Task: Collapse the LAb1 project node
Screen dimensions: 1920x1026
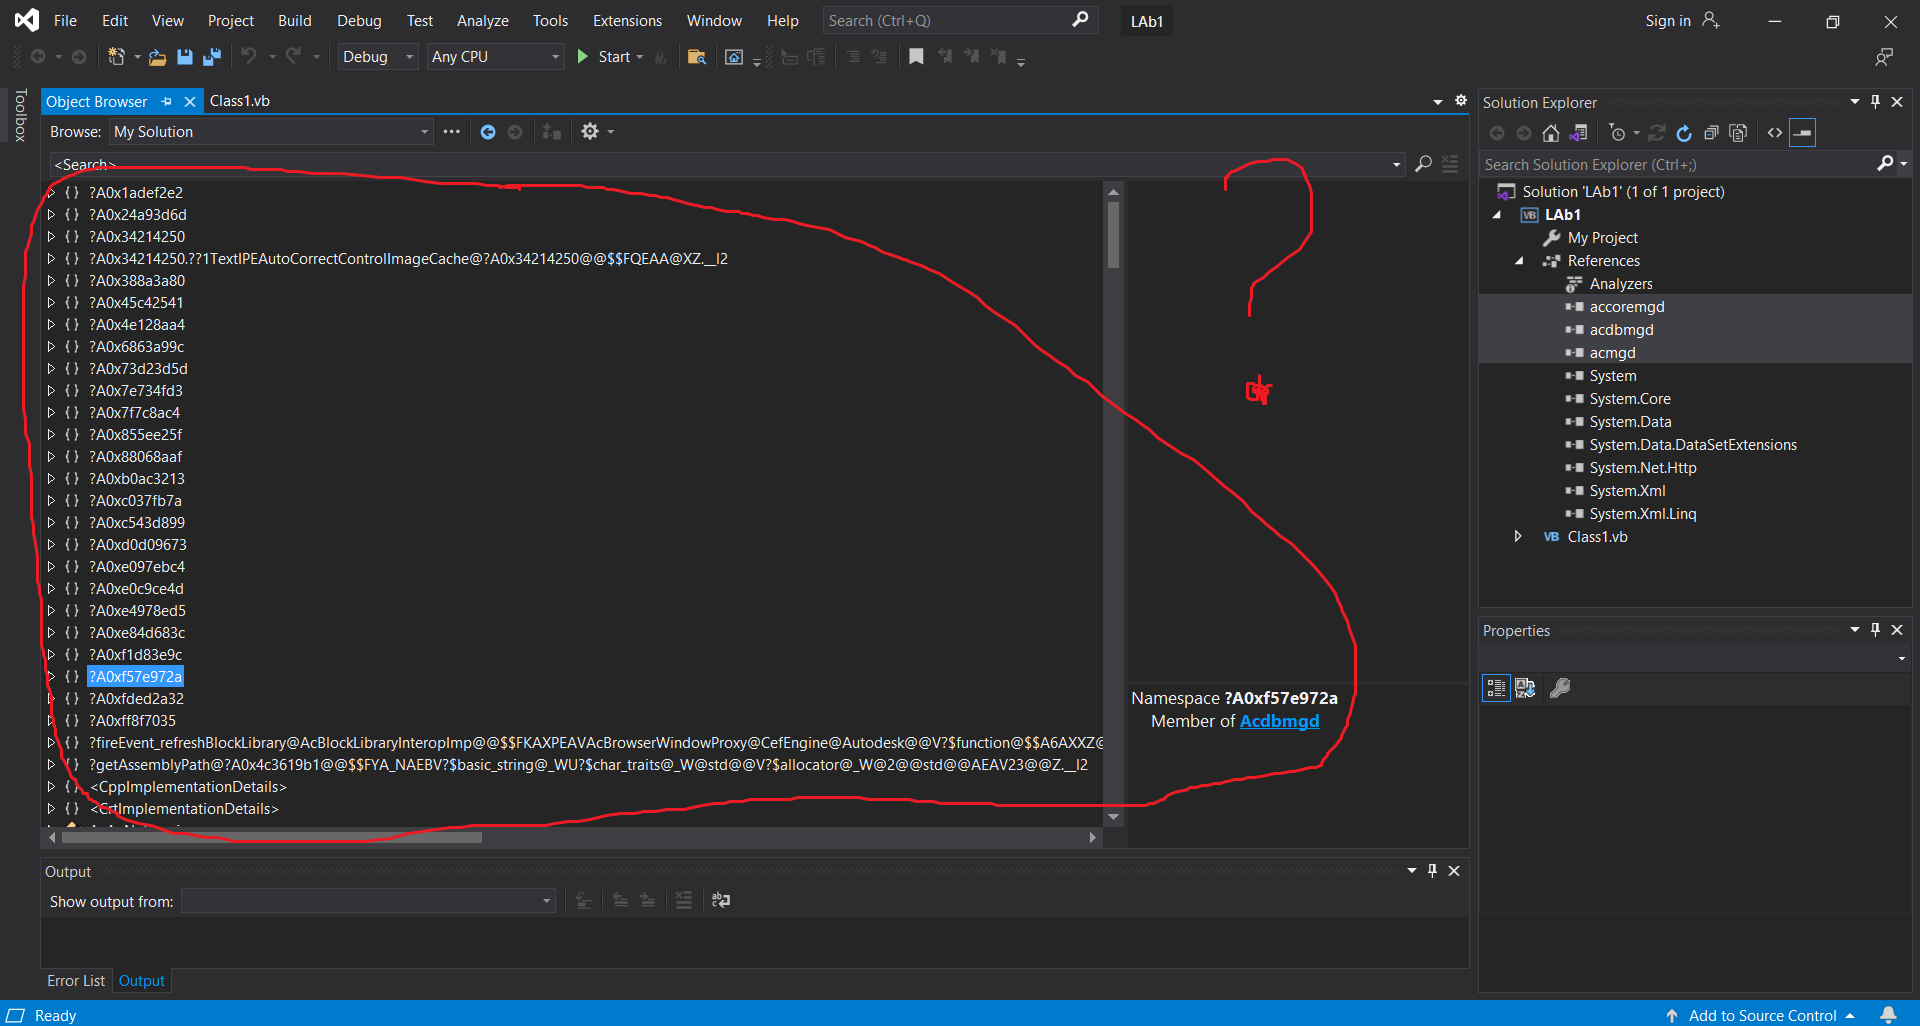Action: 1497,215
